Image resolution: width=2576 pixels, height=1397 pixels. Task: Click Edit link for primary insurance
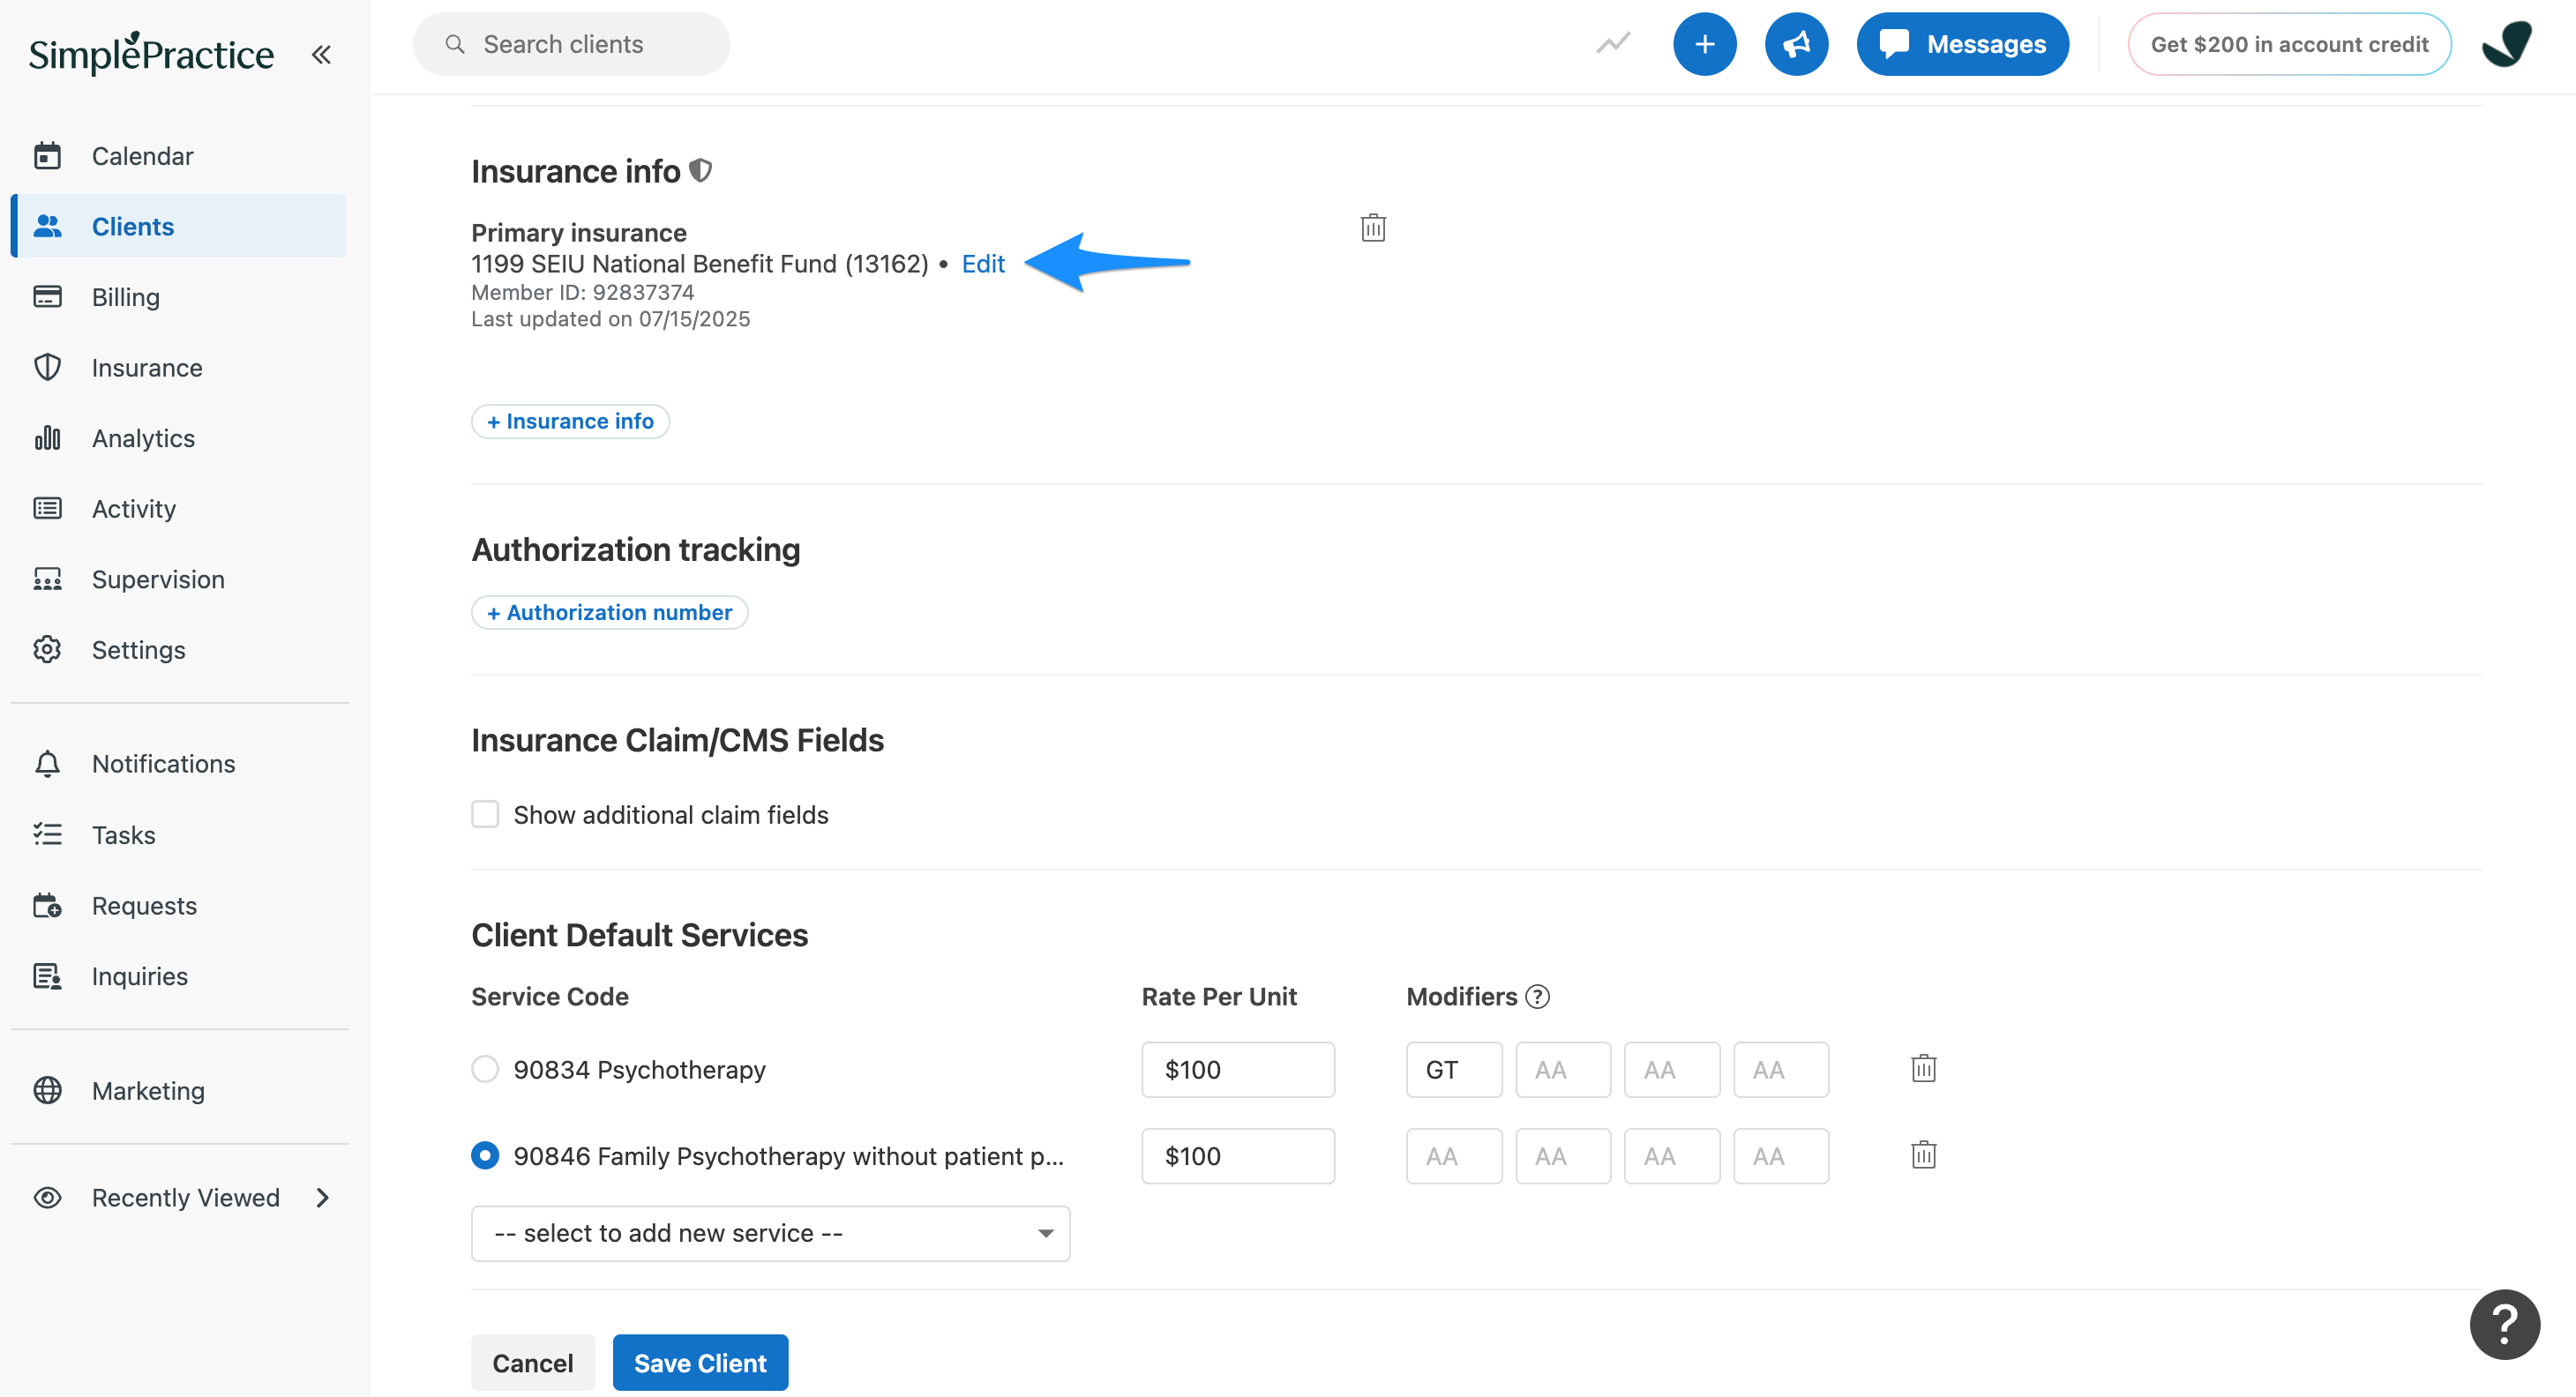tap(983, 263)
